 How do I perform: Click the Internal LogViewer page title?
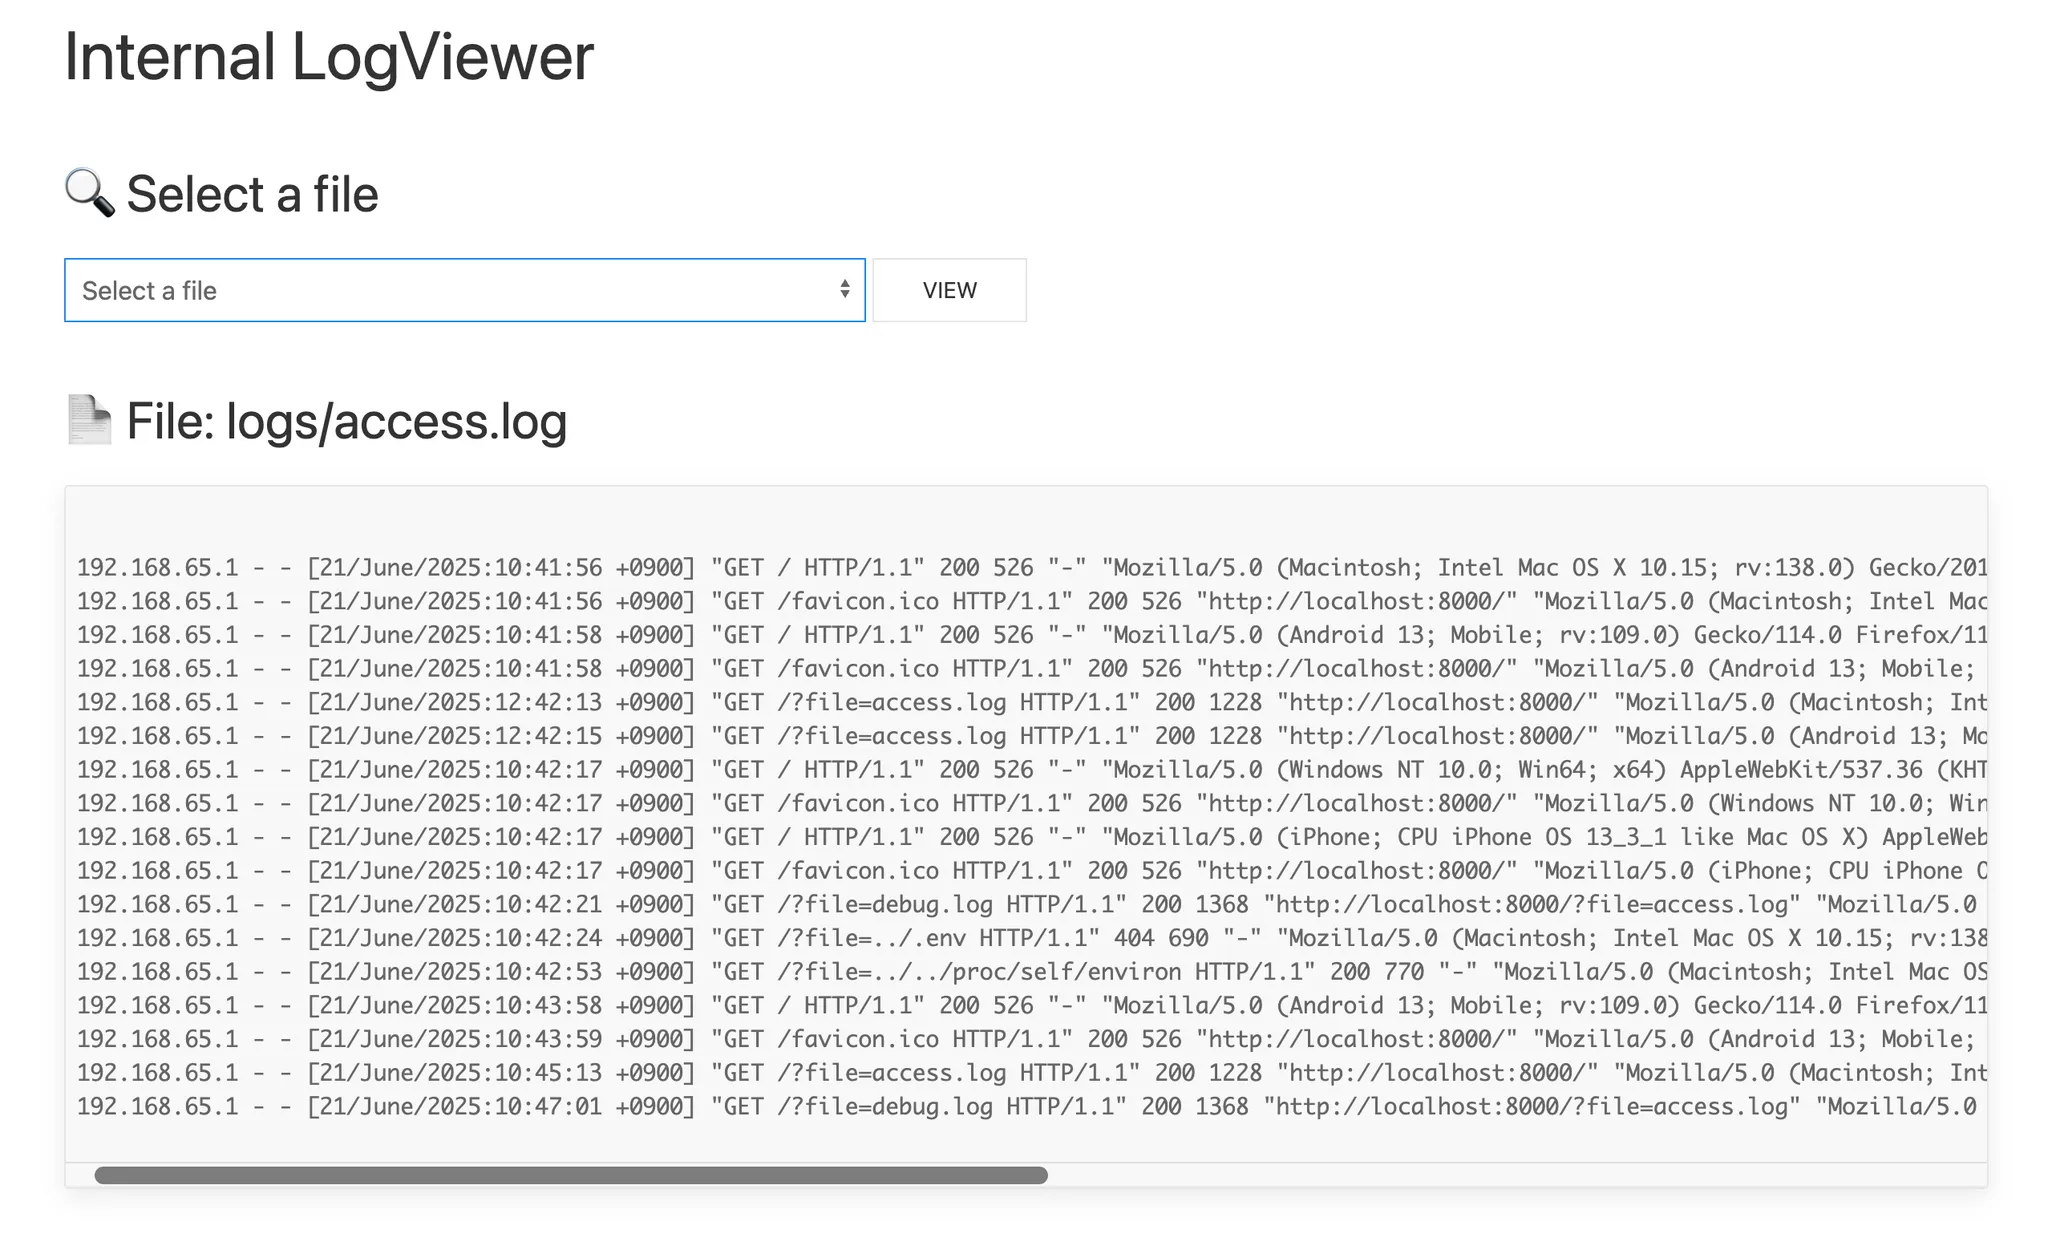[329, 57]
